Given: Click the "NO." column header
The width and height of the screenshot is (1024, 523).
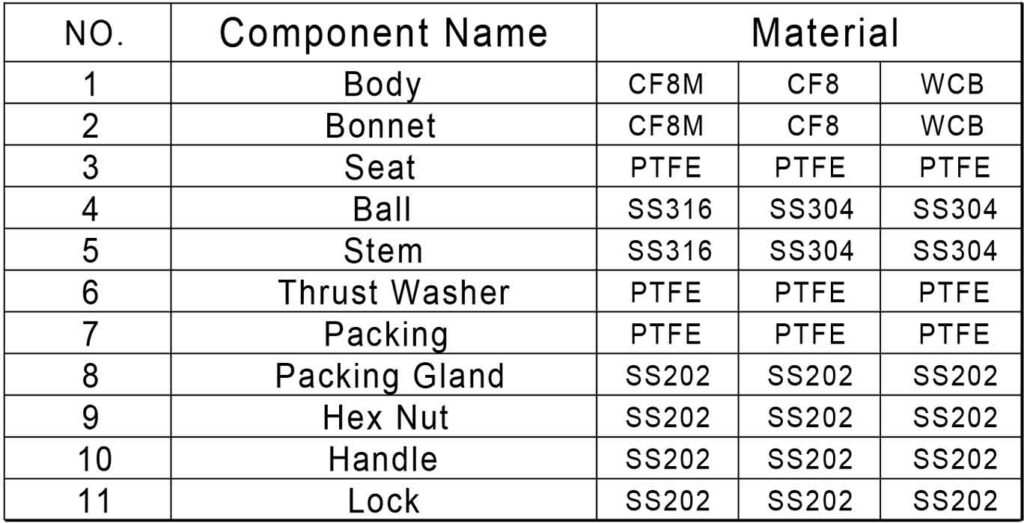Looking at the screenshot, I should pyautogui.click(x=92, y=34).
